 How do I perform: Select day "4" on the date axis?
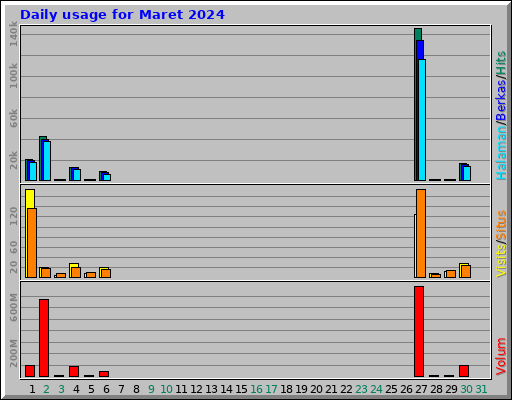click(76, 389)
